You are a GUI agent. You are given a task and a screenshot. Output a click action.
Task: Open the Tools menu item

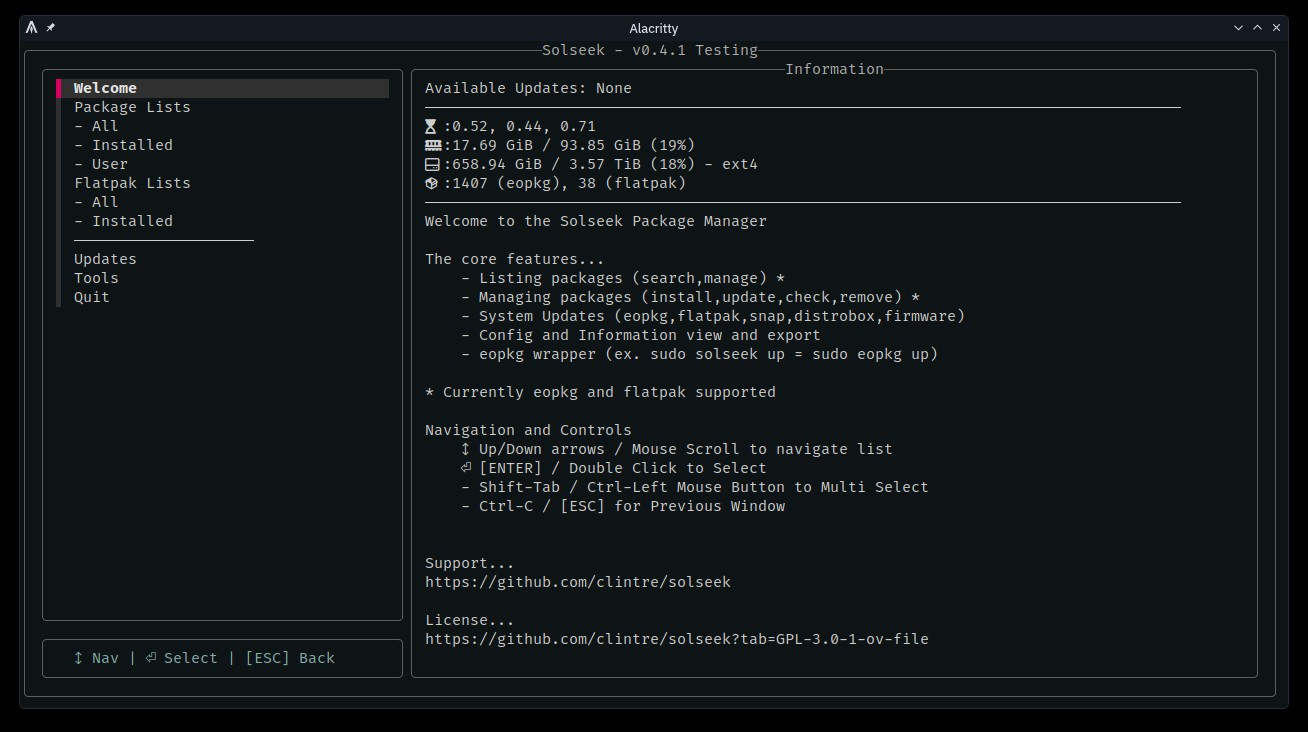pyautogui.click(x=96, y=278)
